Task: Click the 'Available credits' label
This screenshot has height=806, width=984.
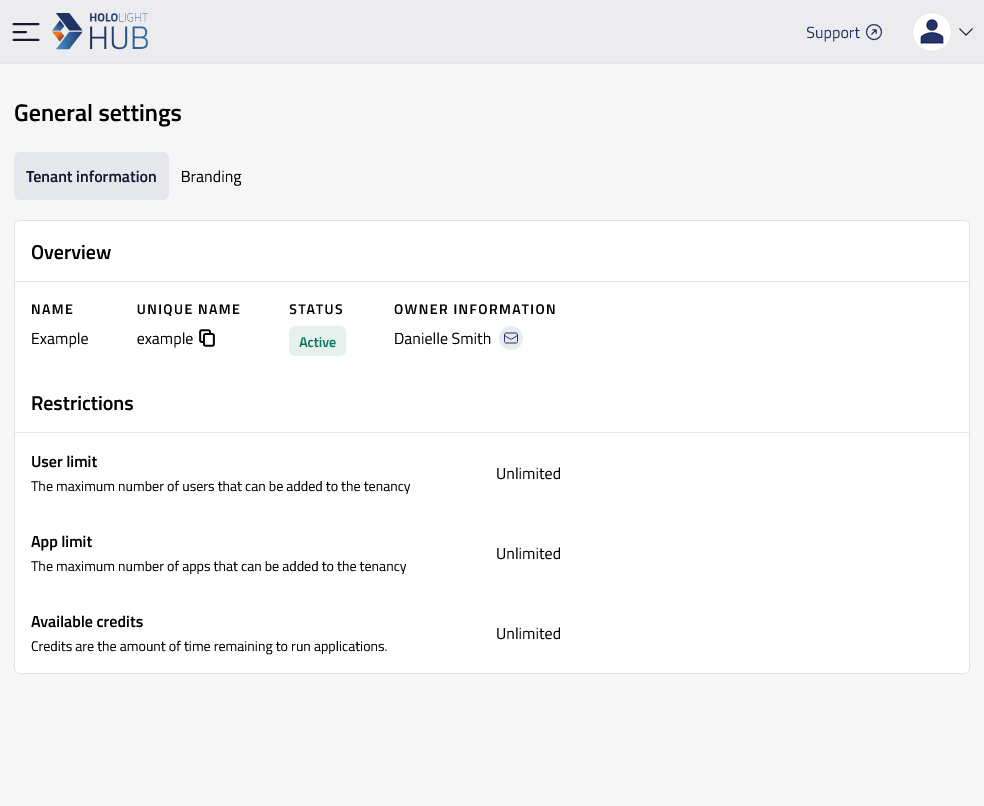Action: coord(87,622)
